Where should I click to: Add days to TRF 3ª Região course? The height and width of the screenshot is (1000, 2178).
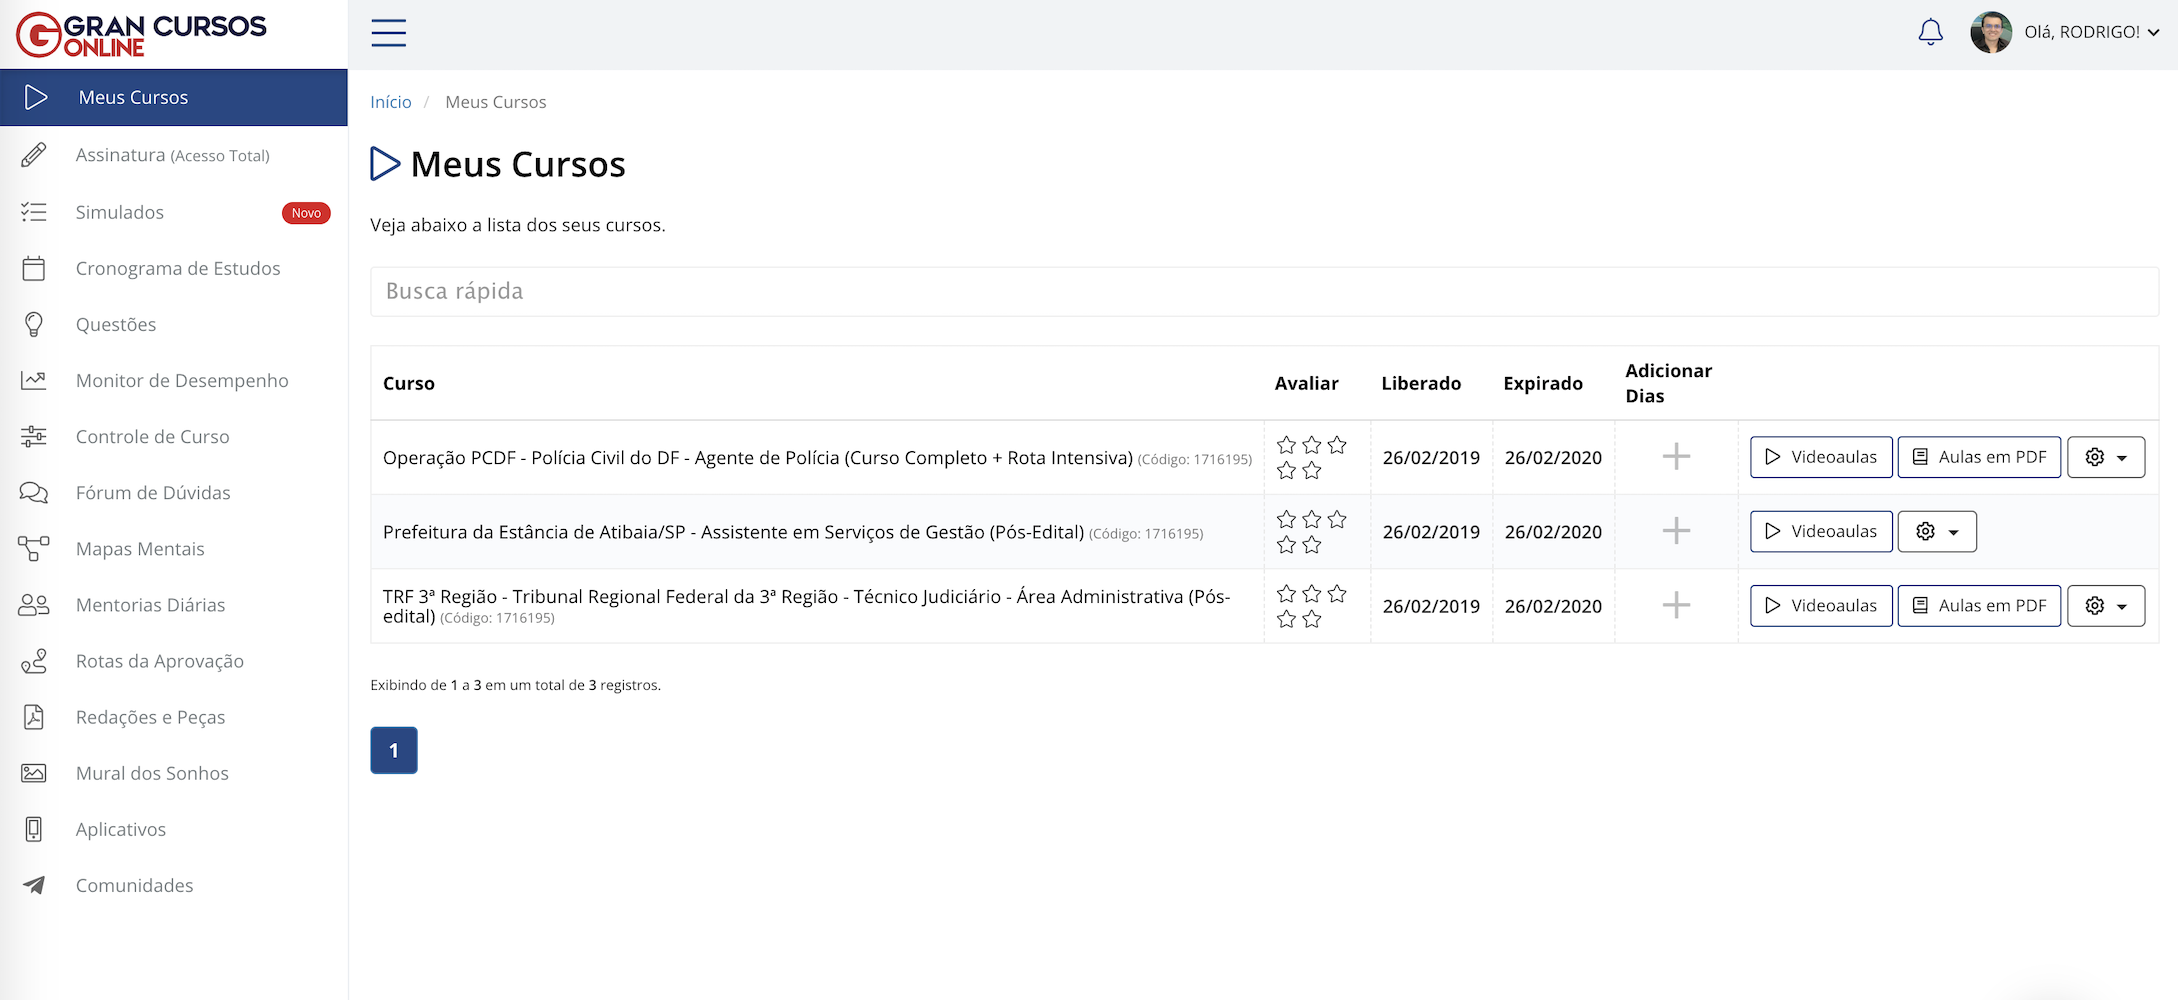click(1676, 605)
